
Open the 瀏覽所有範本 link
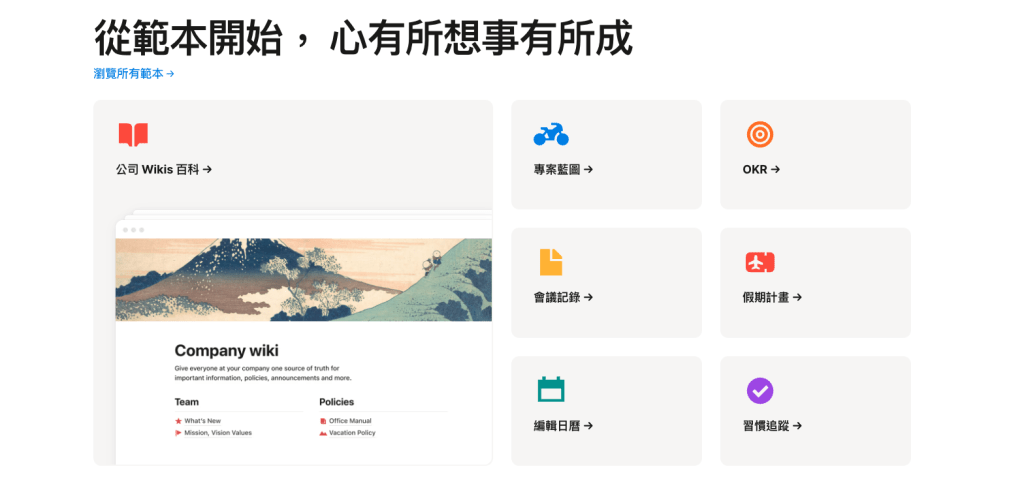click(134, 74)
